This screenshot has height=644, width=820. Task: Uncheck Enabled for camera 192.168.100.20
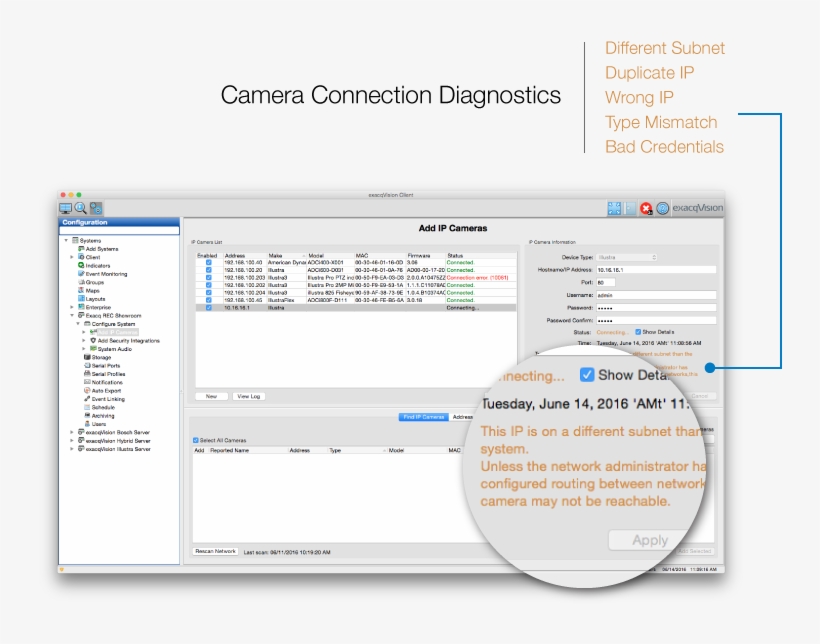[x=209, y=270]
